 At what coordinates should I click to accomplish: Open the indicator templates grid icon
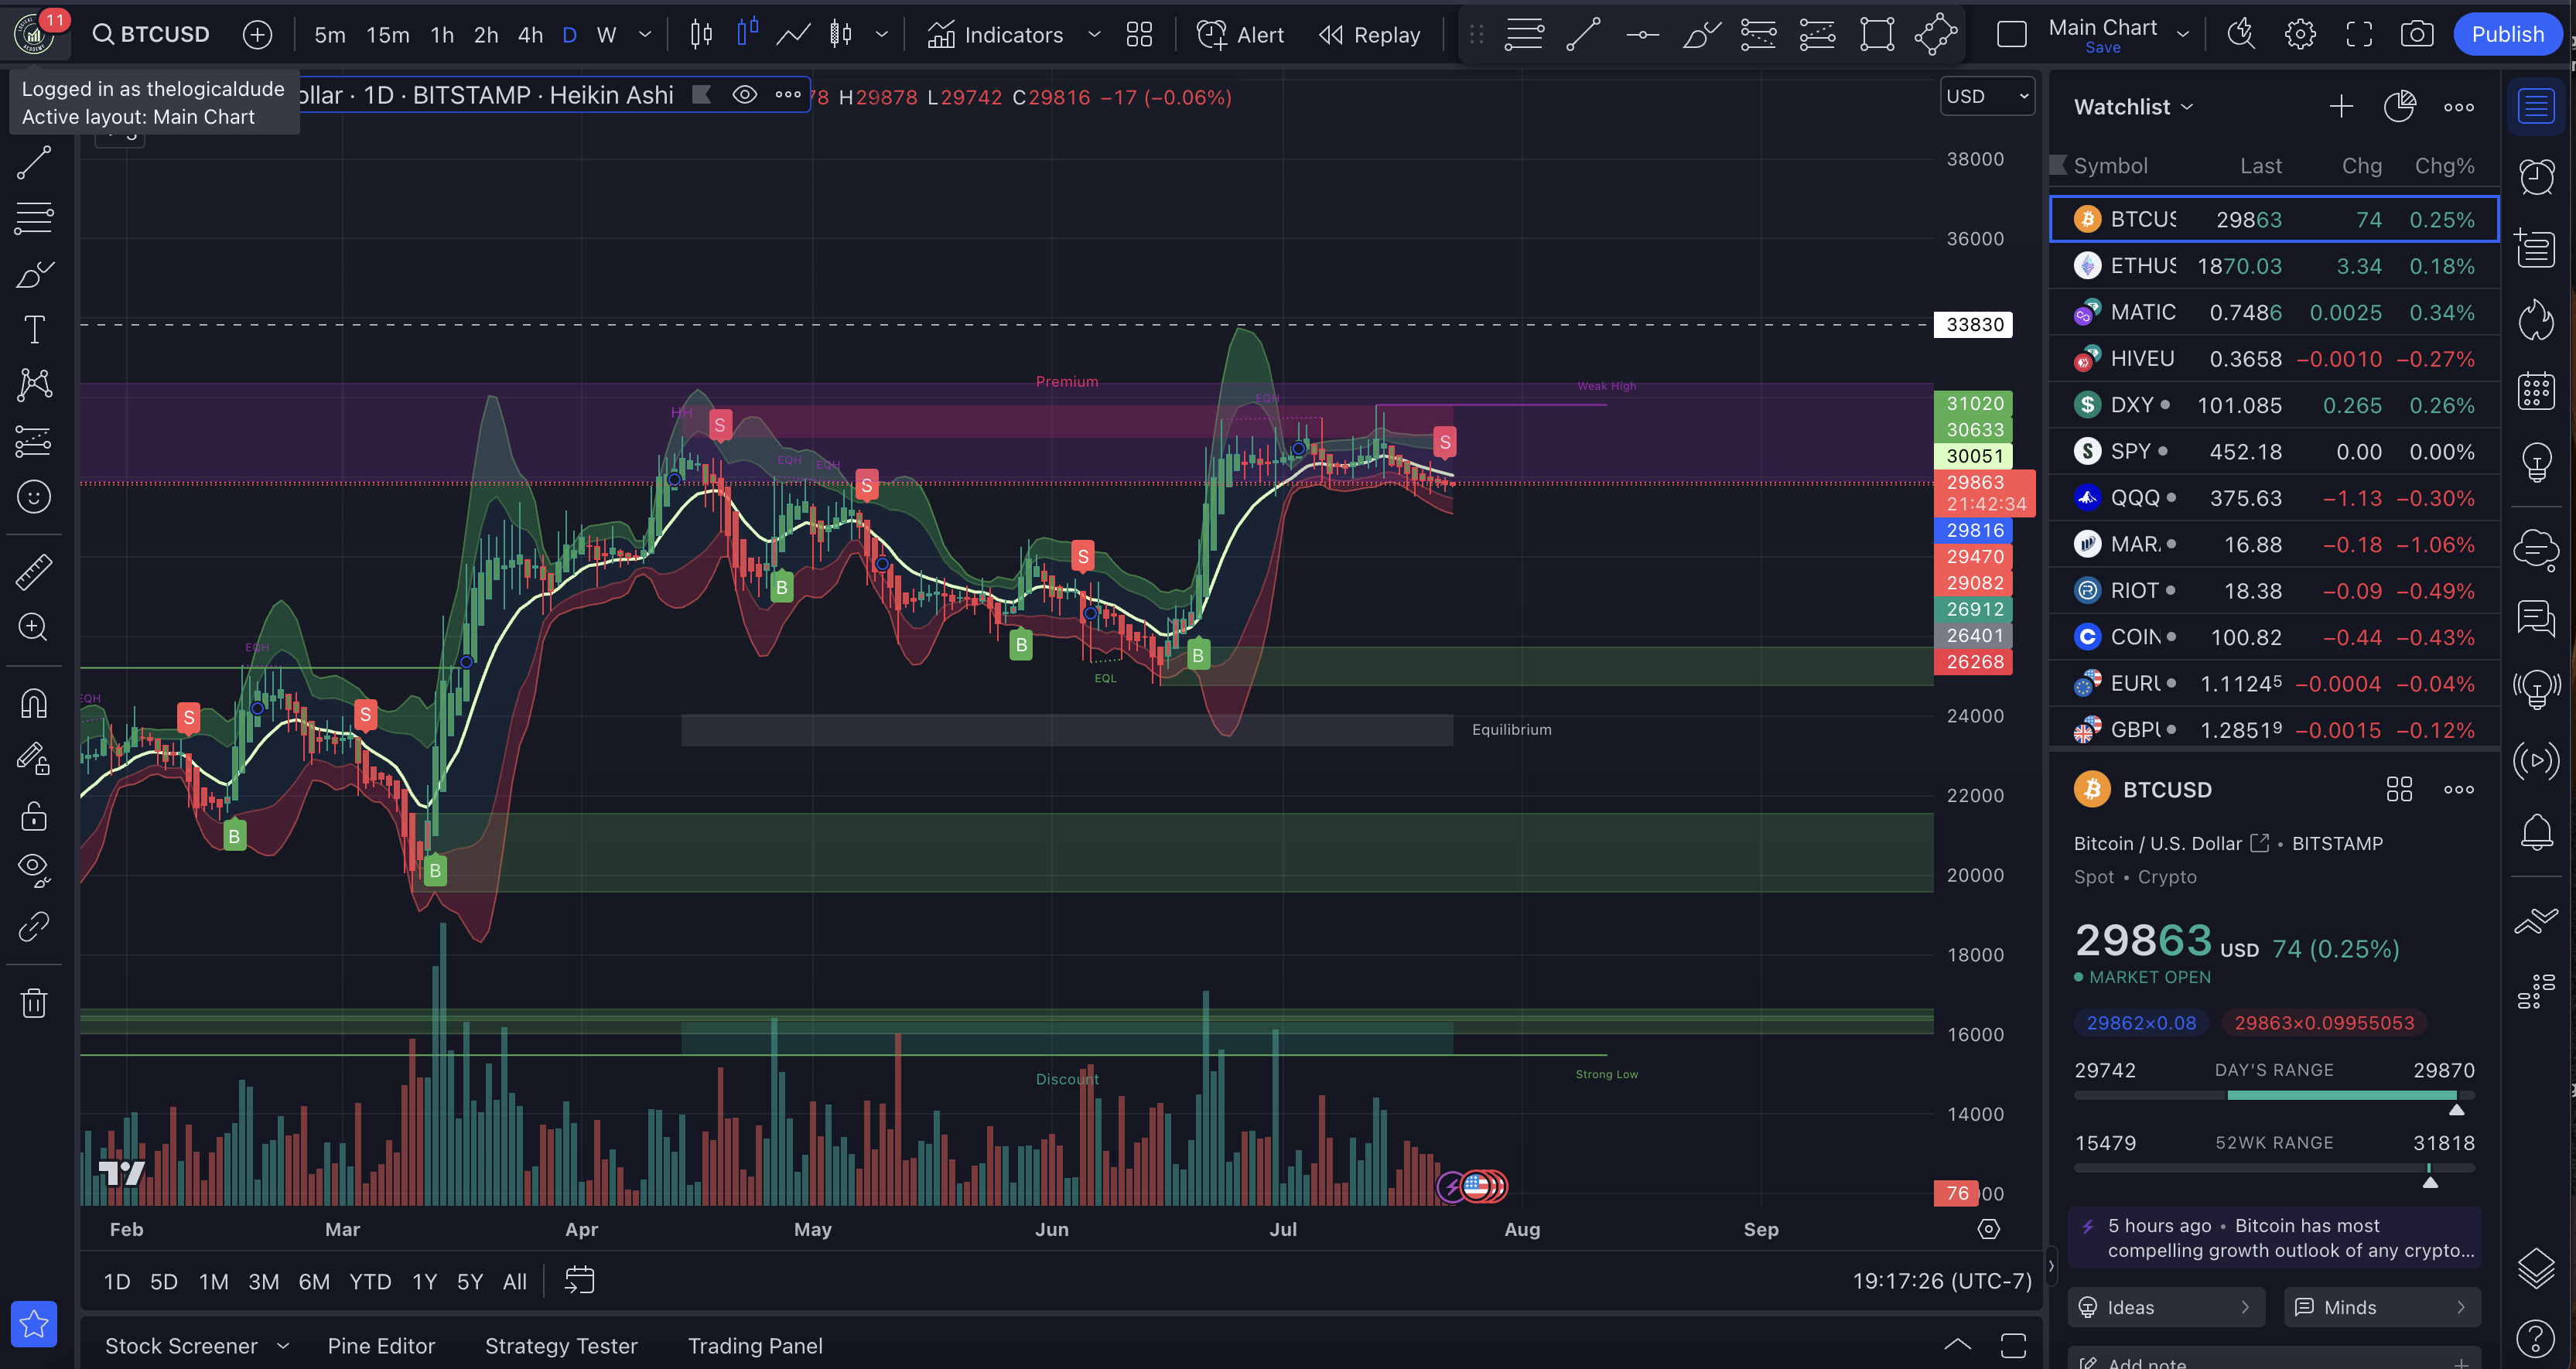point(1139,35)
